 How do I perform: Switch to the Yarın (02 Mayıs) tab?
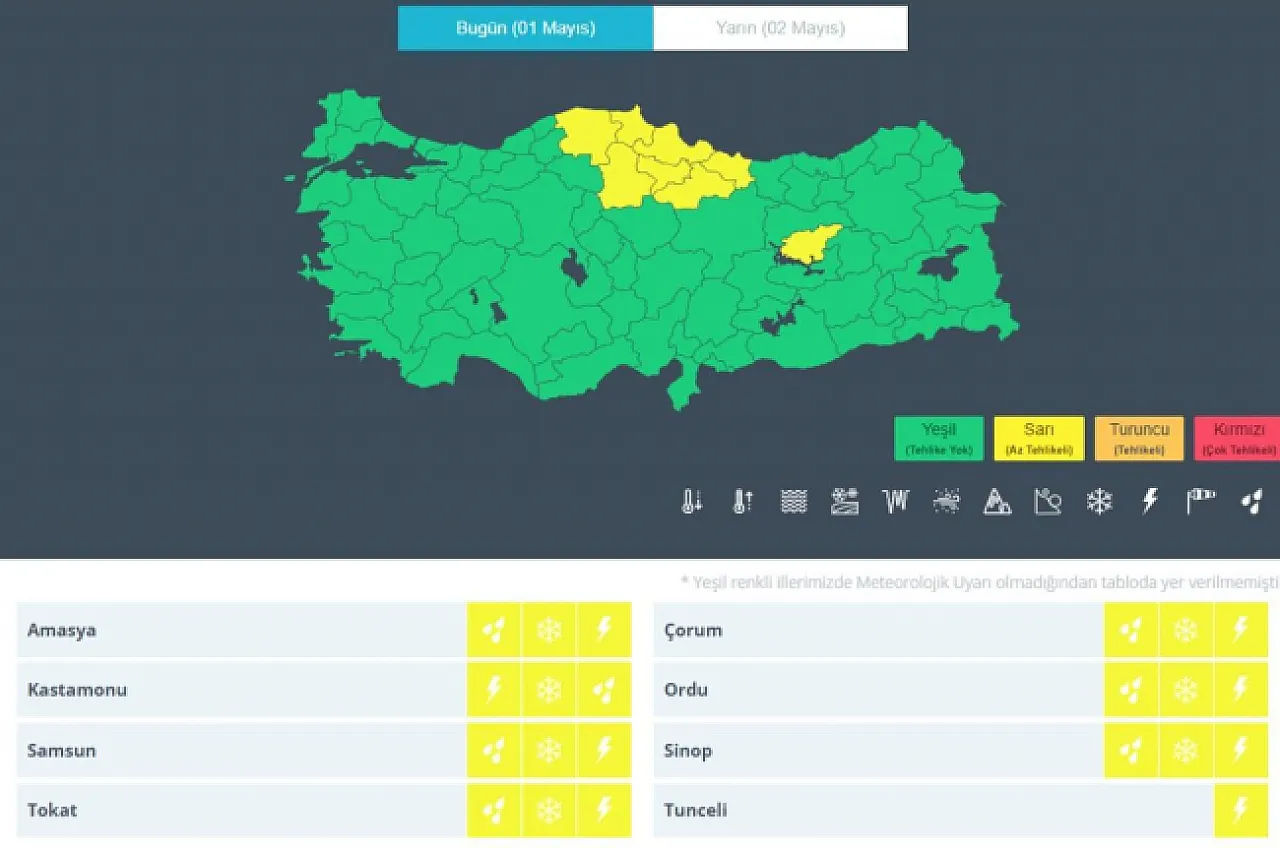(781, 28)
